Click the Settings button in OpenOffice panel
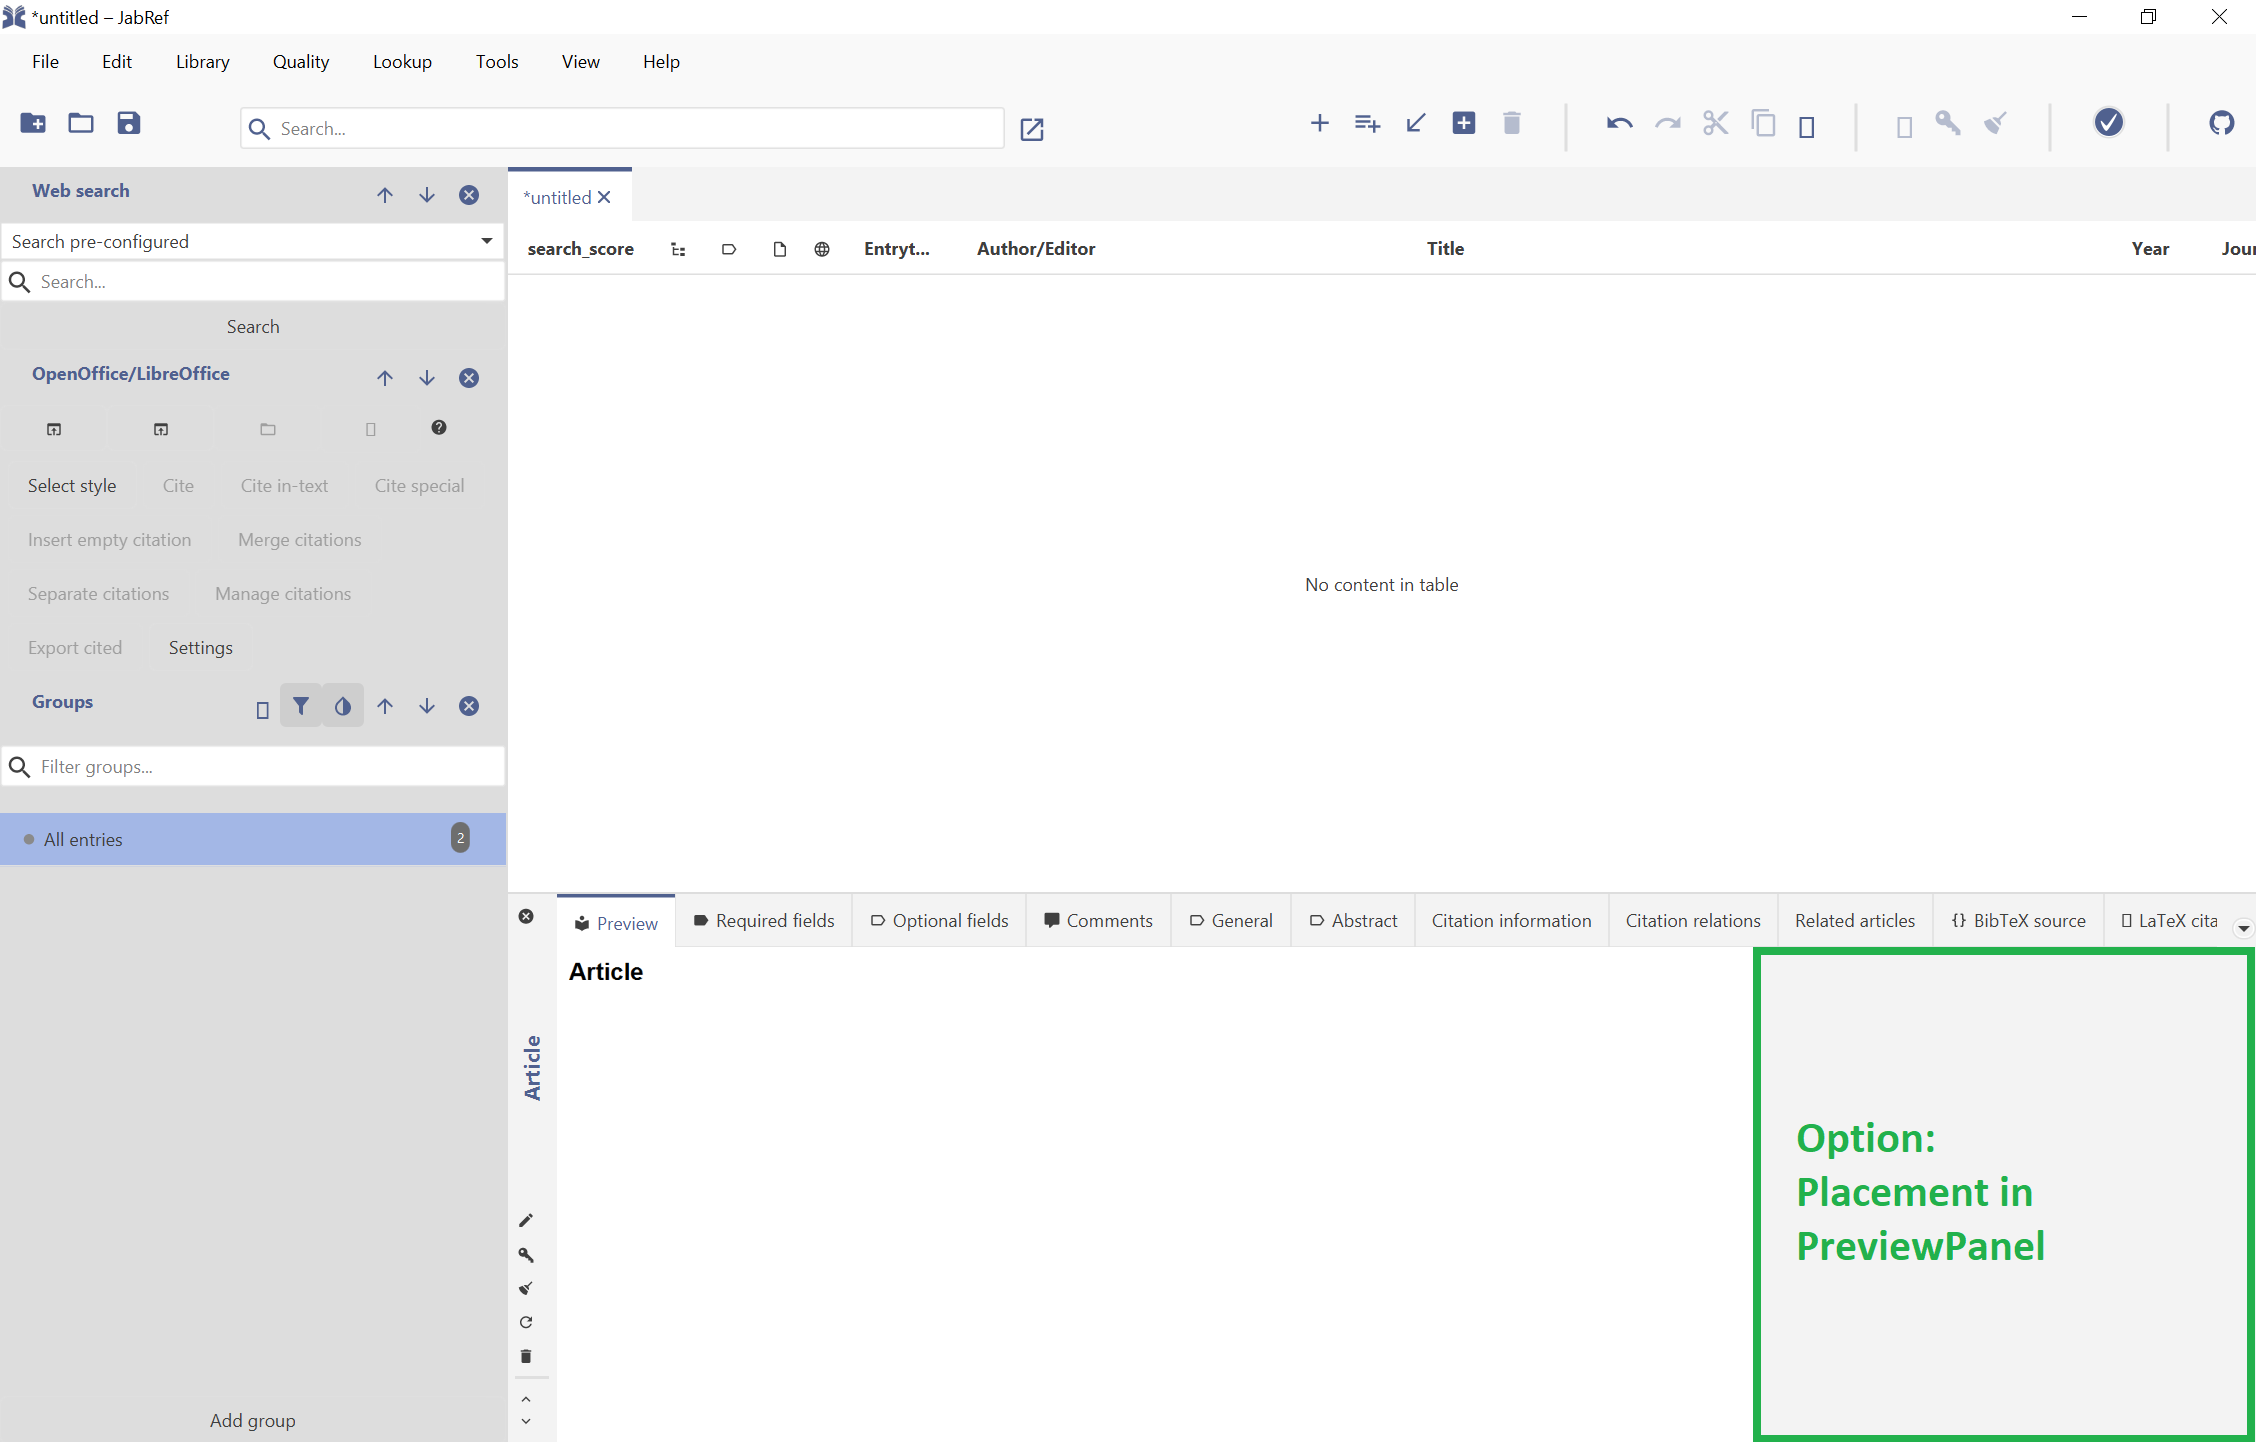The height and width of the screenshot is (1442, 2256). click(201, 646)
